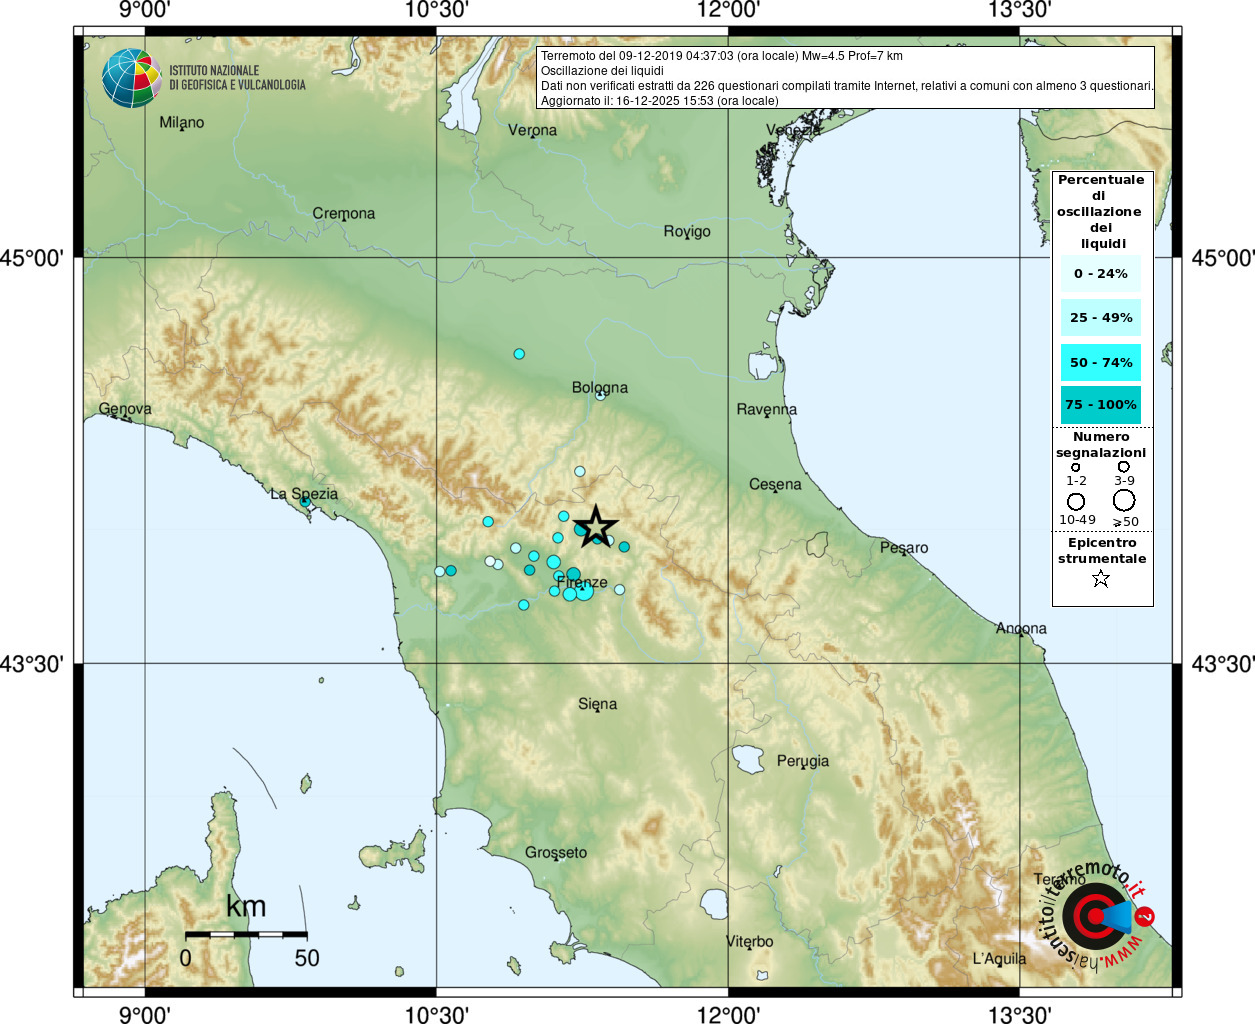Click the Perugia city label
1255x1024 pixels.
tap(803, 761)
